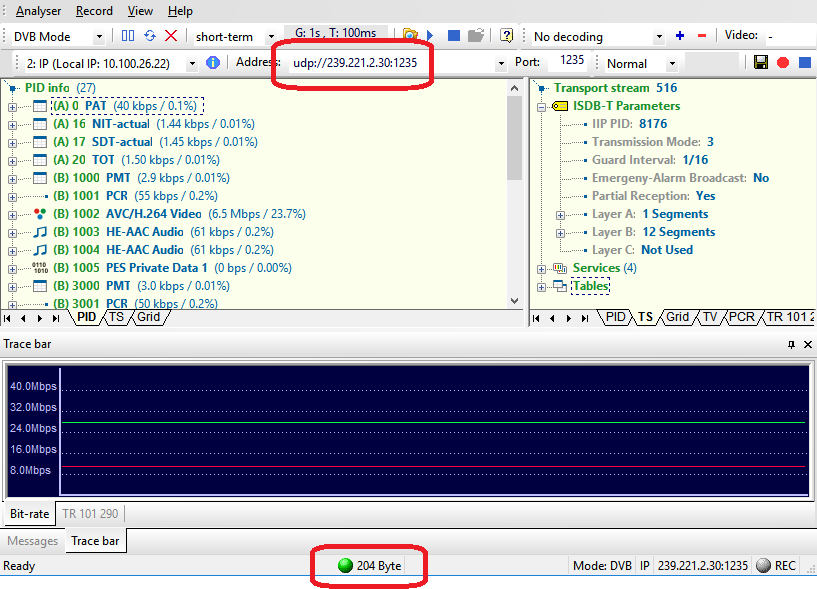
Task: Click the red minus icon beside No decoding
Action: [x=702, y=35]
